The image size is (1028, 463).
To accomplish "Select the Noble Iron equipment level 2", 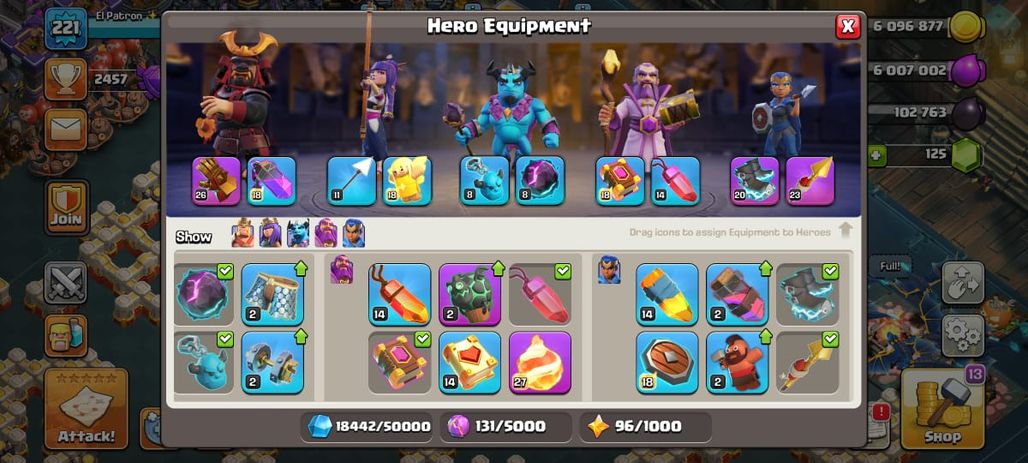I will [x=273, y=363].
